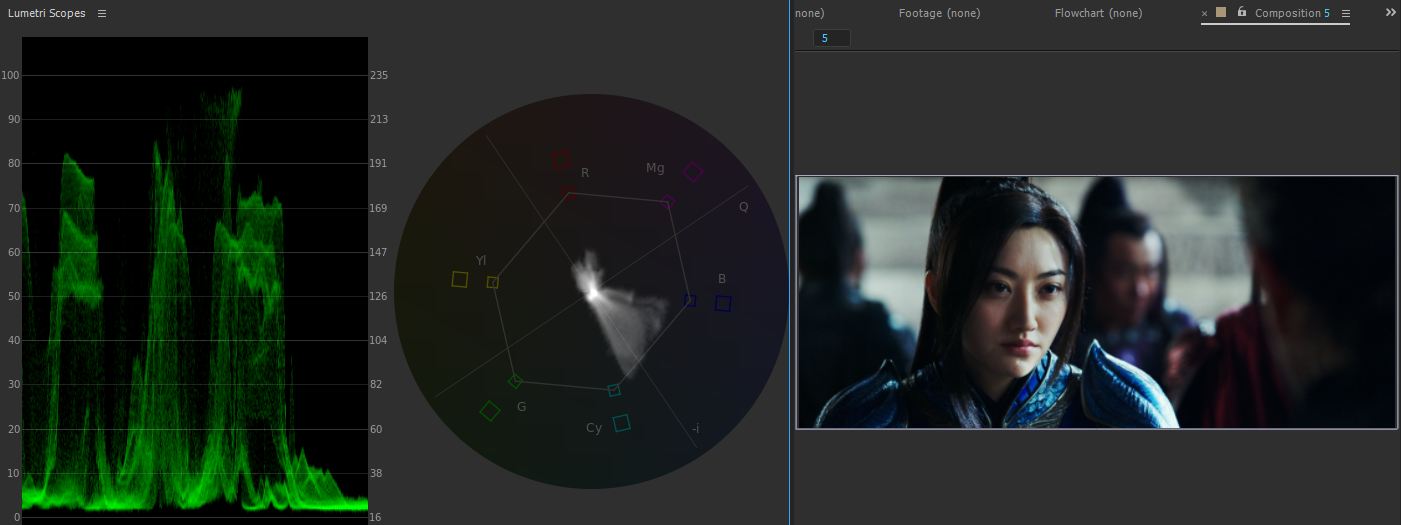Open the Composition panel hamburger menu
Image resolution: width=1401 pixels, height=525 pixels.
(1345, 13)
